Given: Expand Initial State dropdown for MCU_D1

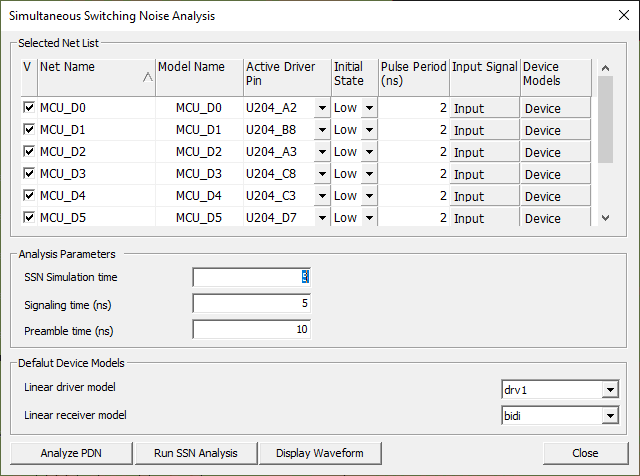Looking at the screenshot, I should (369, 130).
